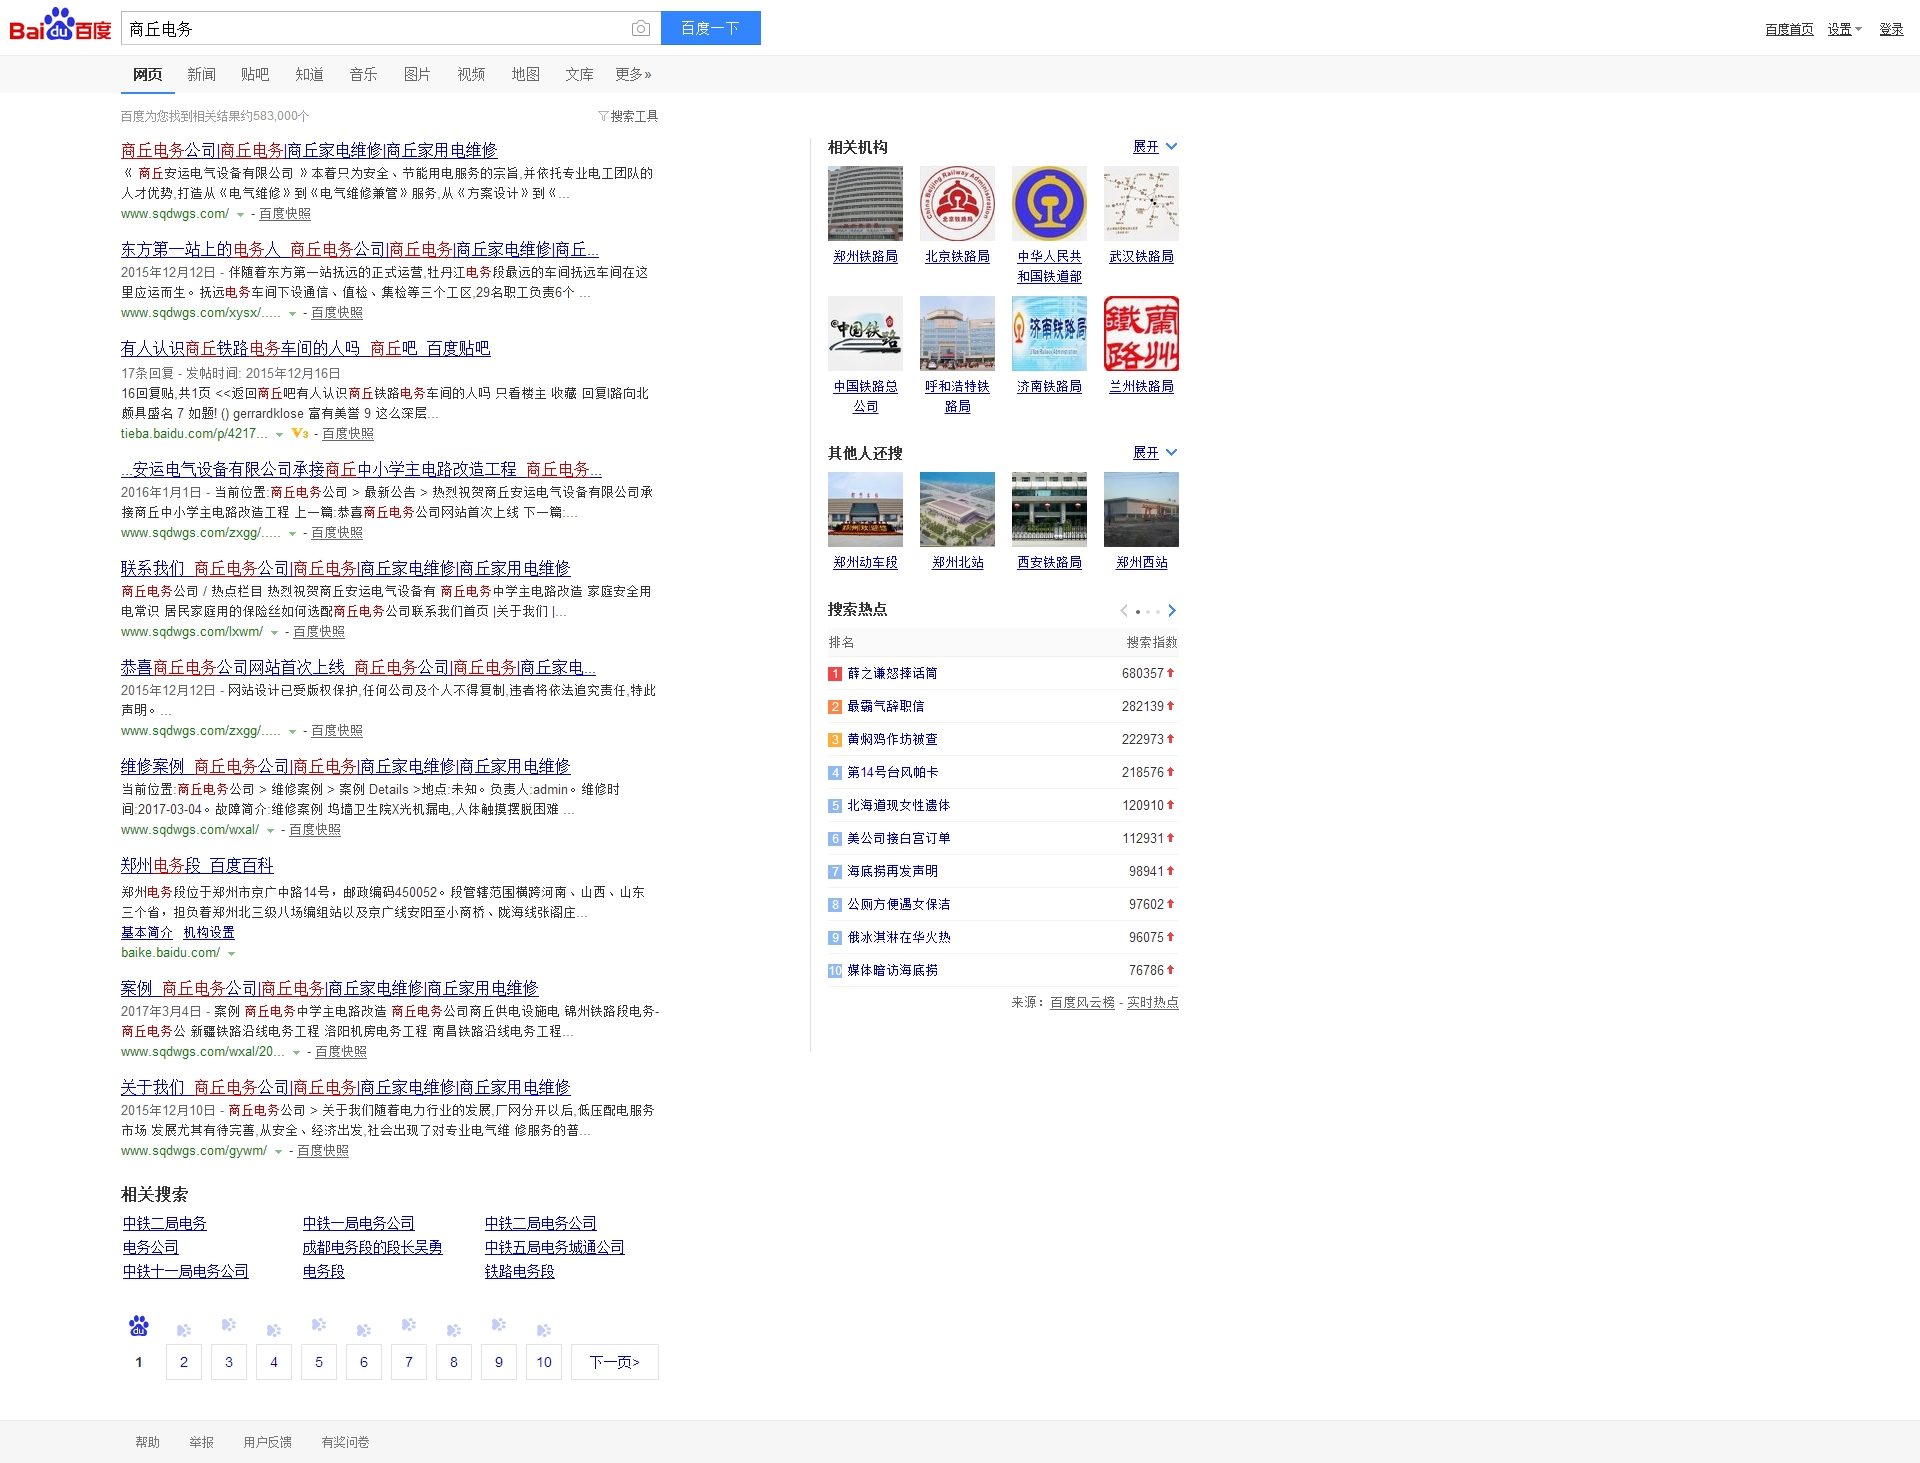
Task: Expand dropdown arrow after www.sqdwgs.com/wxal/ URL
Action: (x=270, y=831)
